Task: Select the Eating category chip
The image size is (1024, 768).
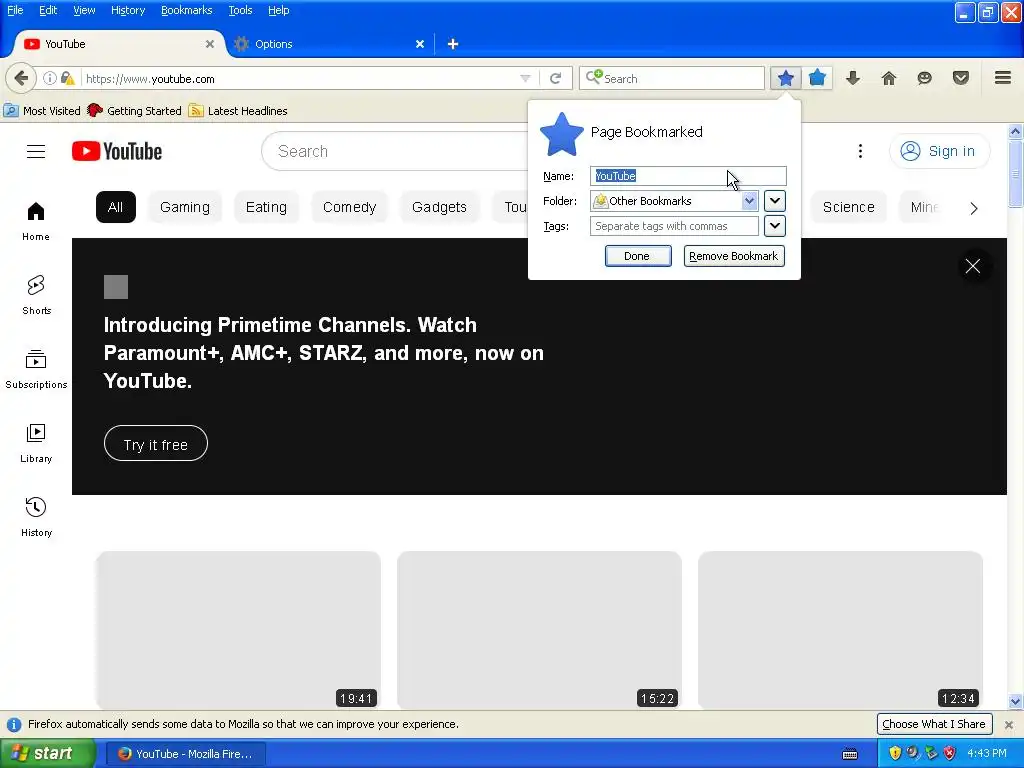Action: (266, 207)
